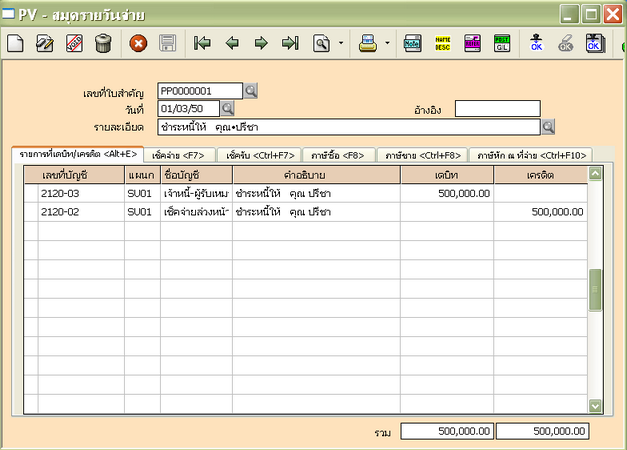This screenshot has height=450, width=627.
Task: Go to the previous record arrow
Action: pyautogui.click(x=232, y=43)
